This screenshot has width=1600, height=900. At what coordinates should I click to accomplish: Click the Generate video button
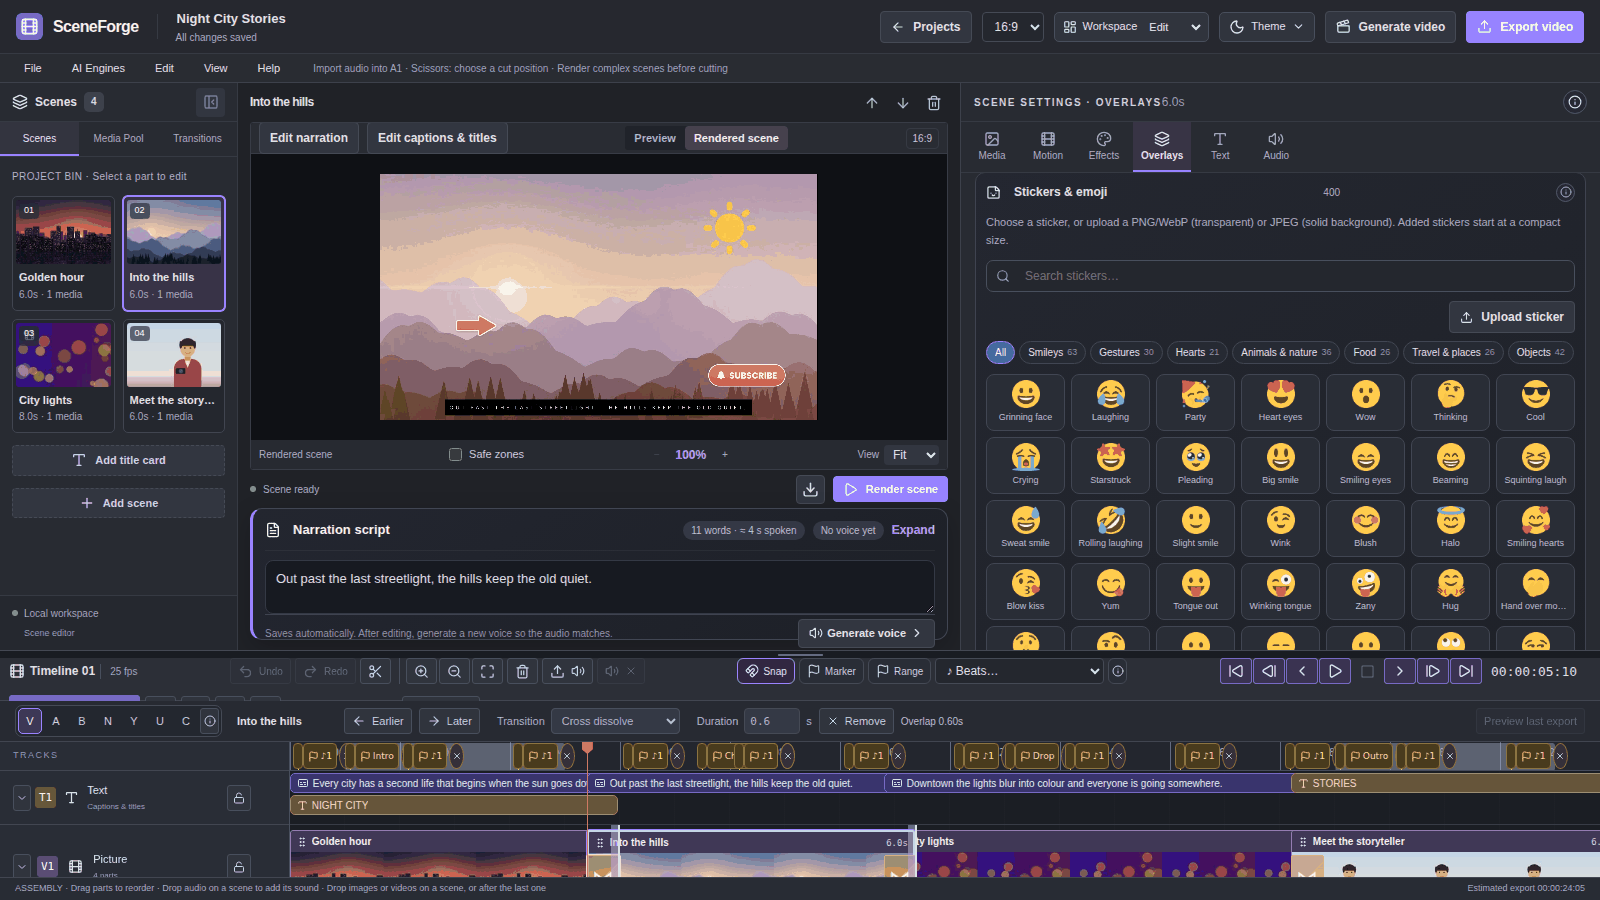pyautogui.click(x=1390, y=27)
